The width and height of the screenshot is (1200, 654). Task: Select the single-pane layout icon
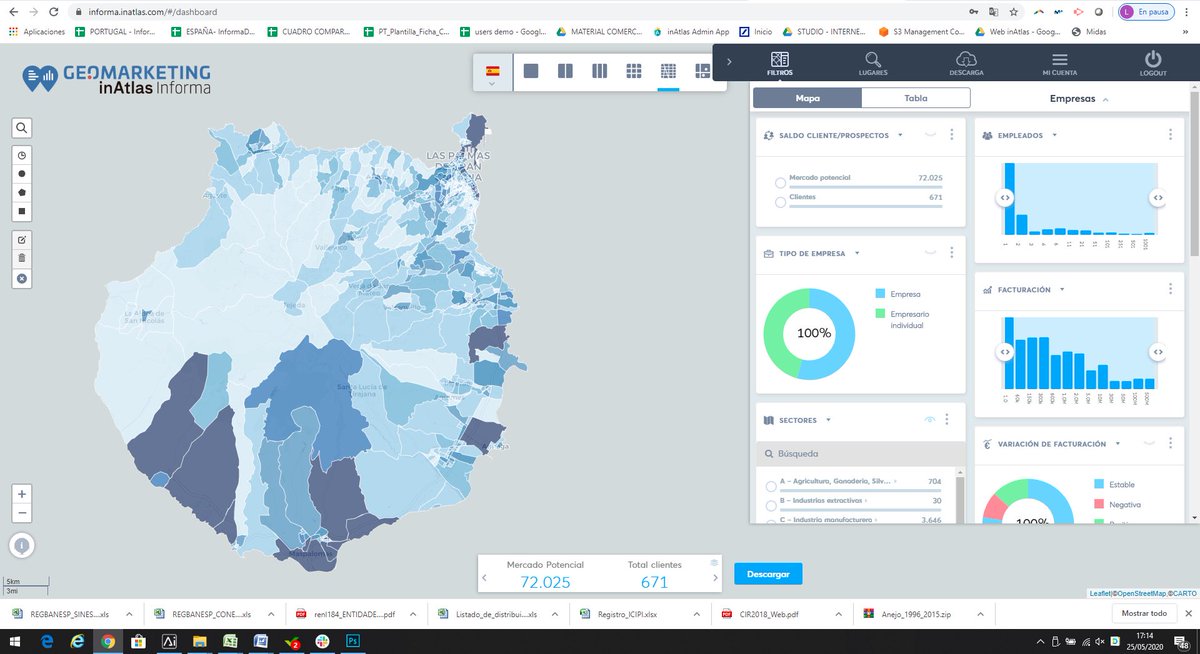(x=531, y=71)
